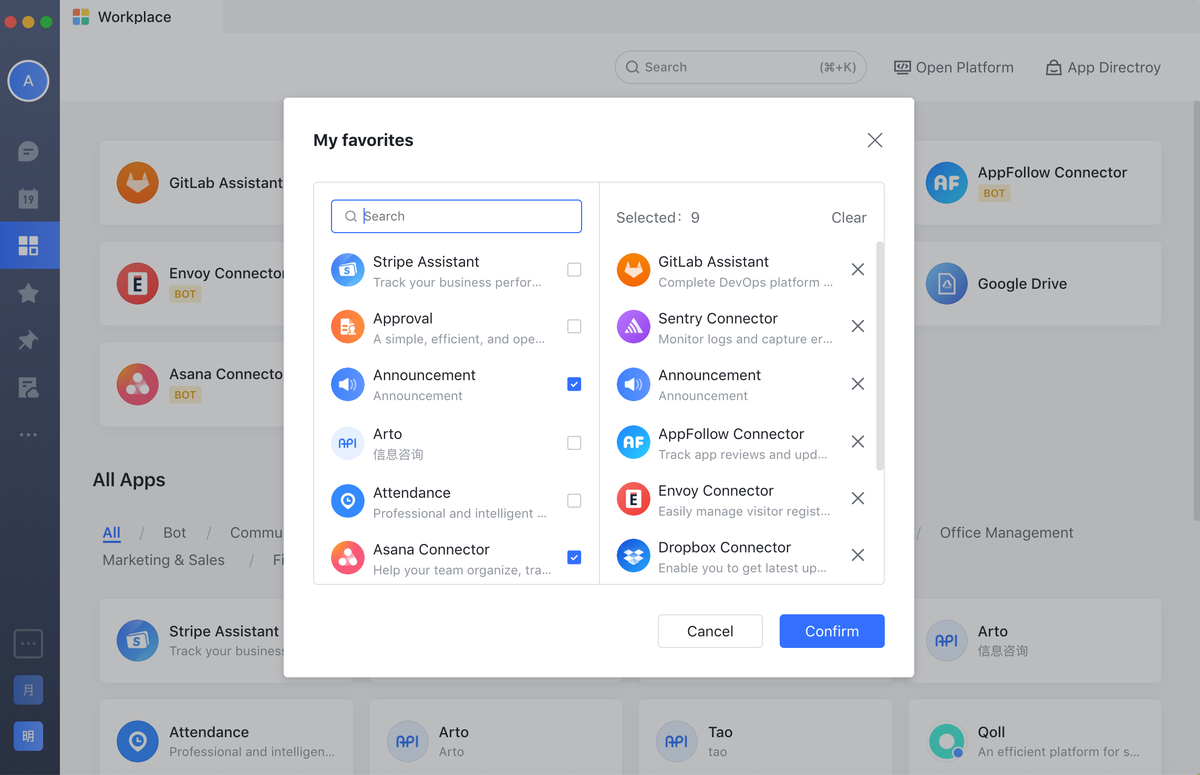The image size is (1200, 775).
Task: Uncheck the Announcement checkbox
Action: tap(574, 384)
